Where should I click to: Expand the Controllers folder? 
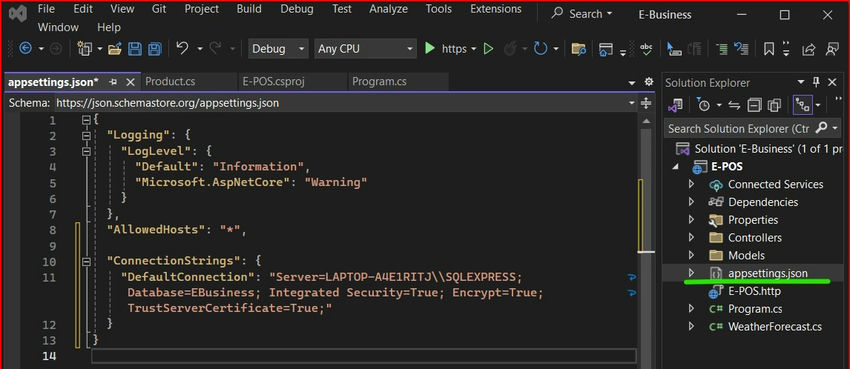[691, 237]
